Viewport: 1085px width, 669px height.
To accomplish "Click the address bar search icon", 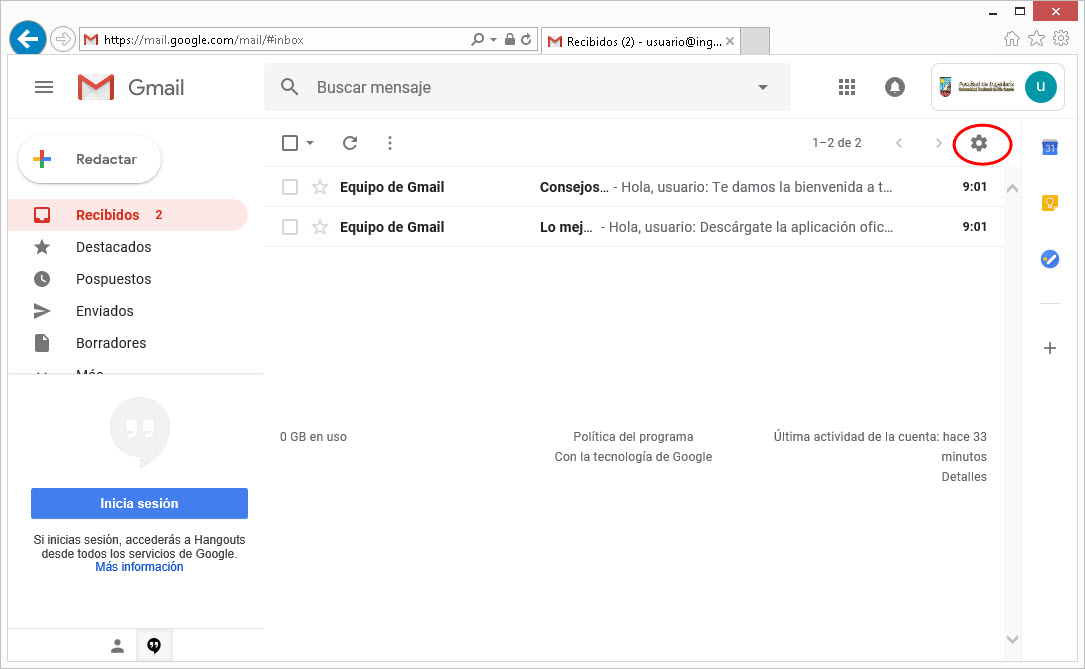I will point(477,39).
